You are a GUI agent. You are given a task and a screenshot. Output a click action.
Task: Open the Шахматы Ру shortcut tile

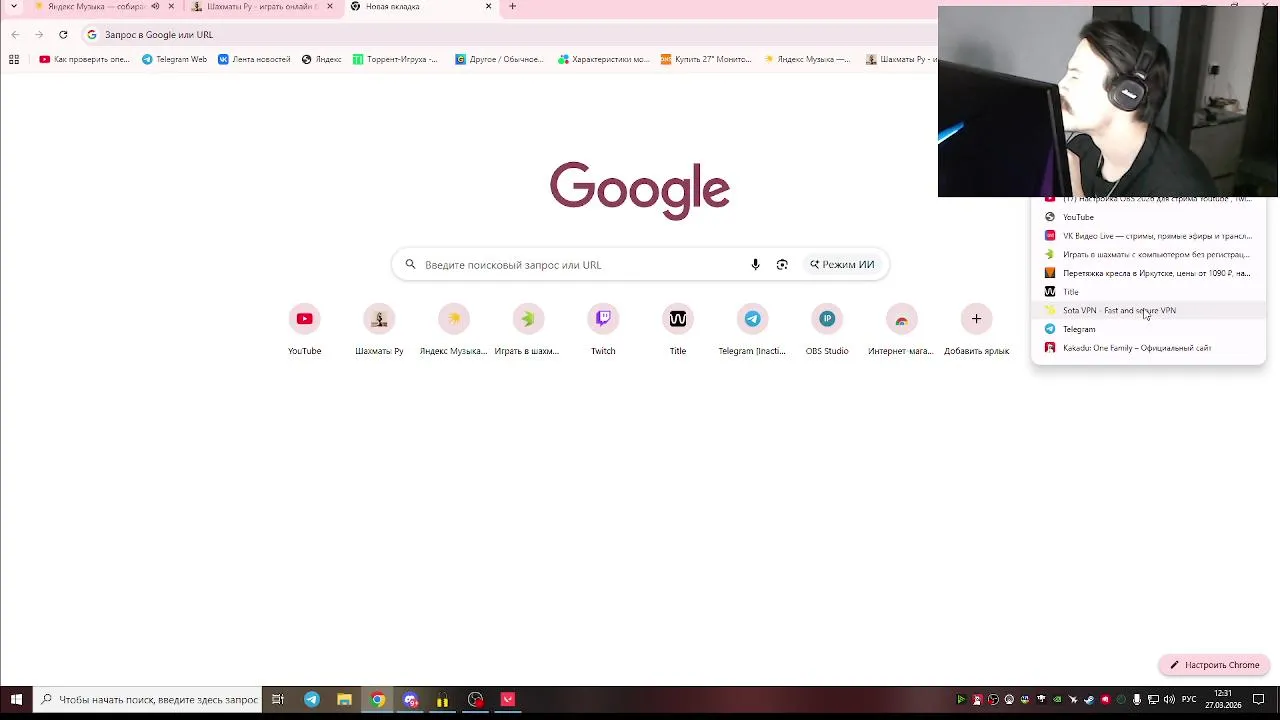click(x=379, y=330)
